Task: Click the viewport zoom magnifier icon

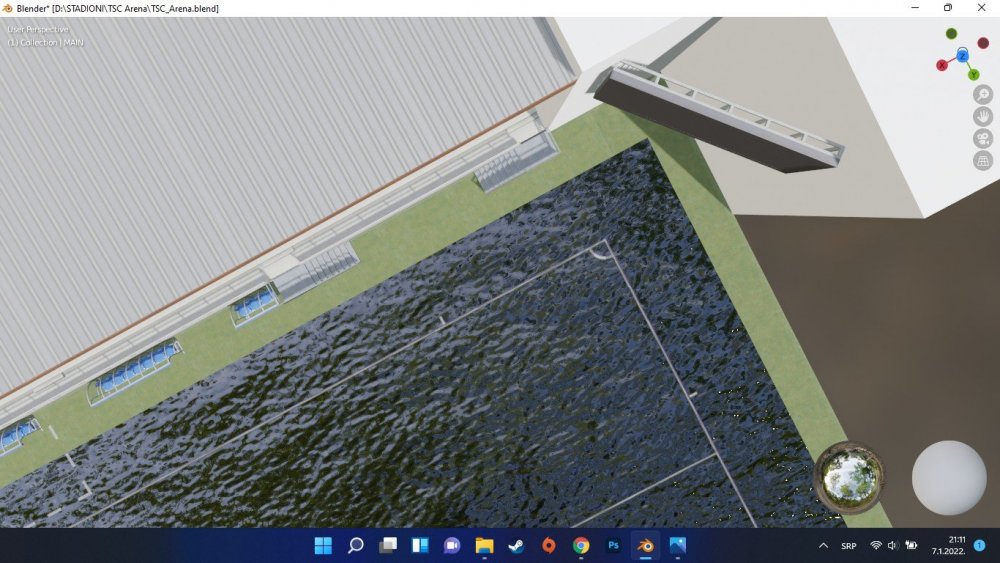Action: 983,94
